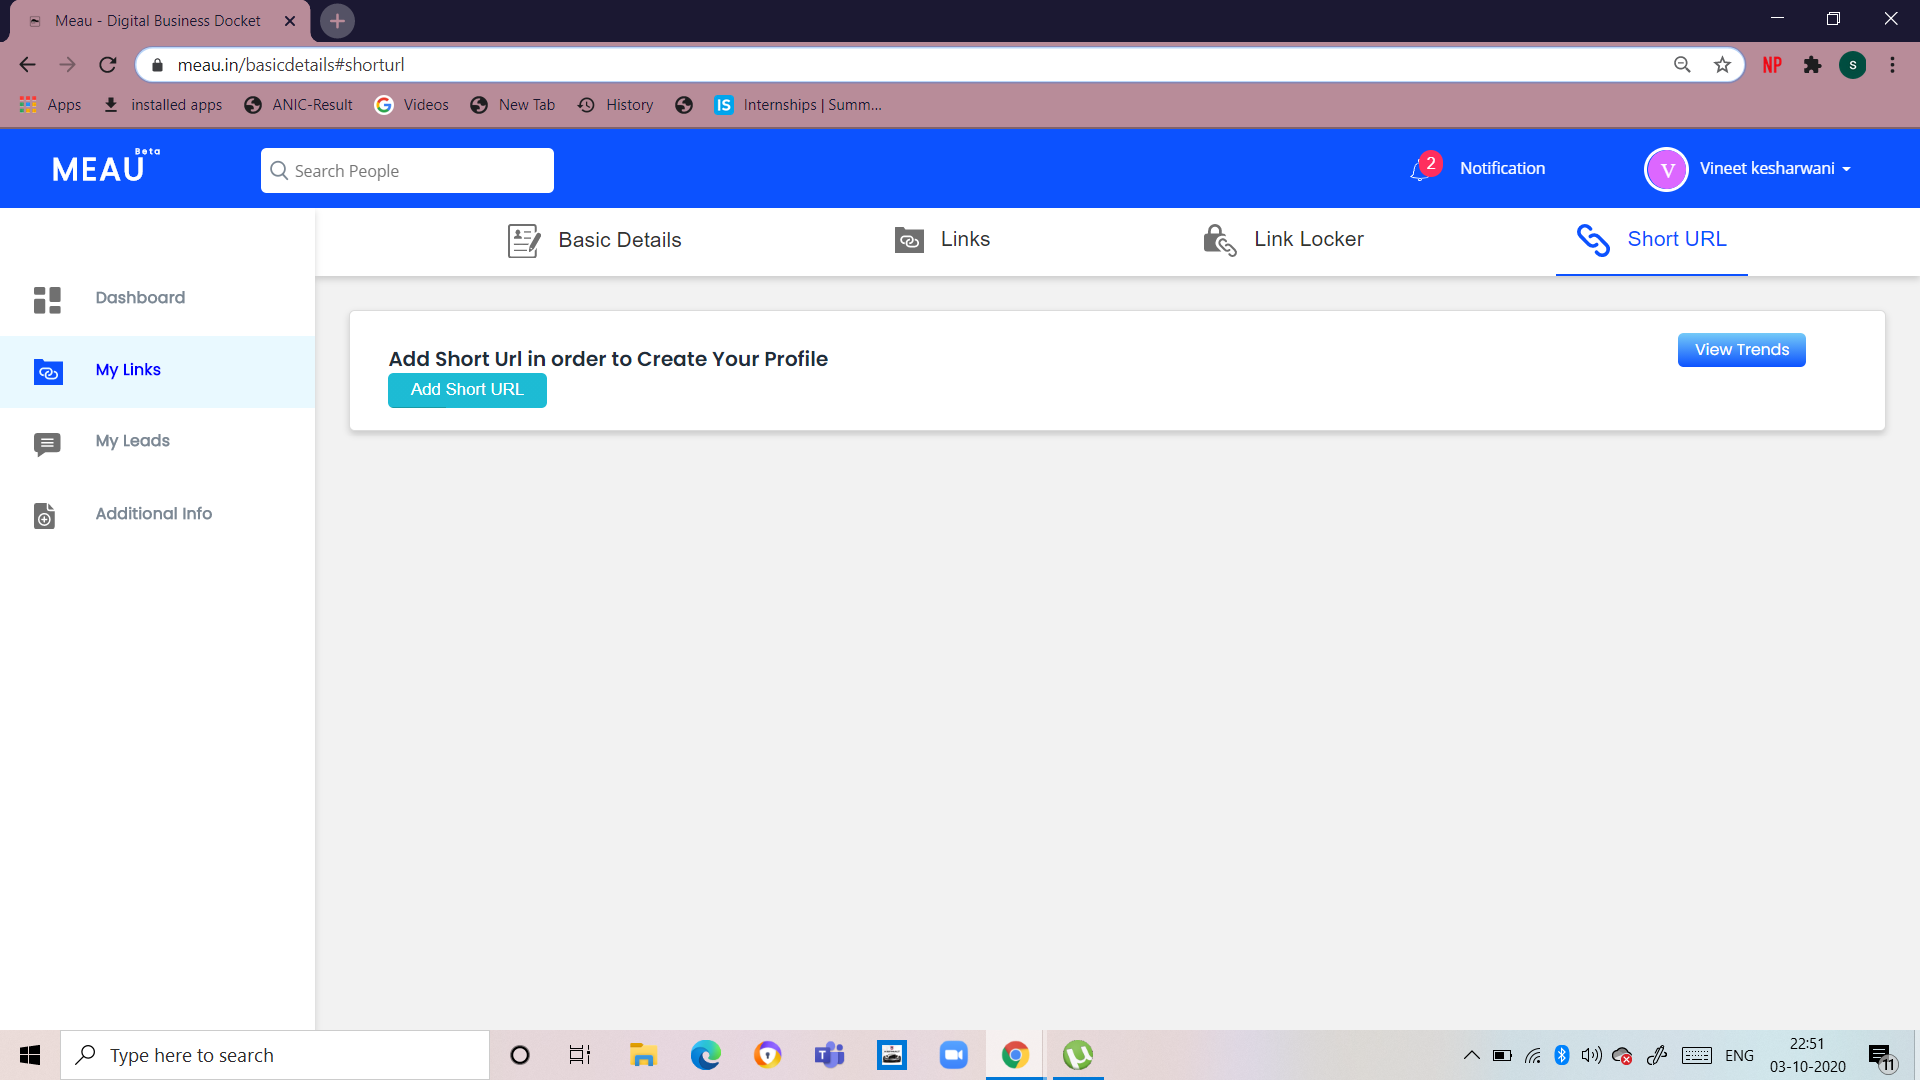Open the Notification link
This screenshot has width=1920, height=1080.
pyautogui.click(x=1502, y=169)
